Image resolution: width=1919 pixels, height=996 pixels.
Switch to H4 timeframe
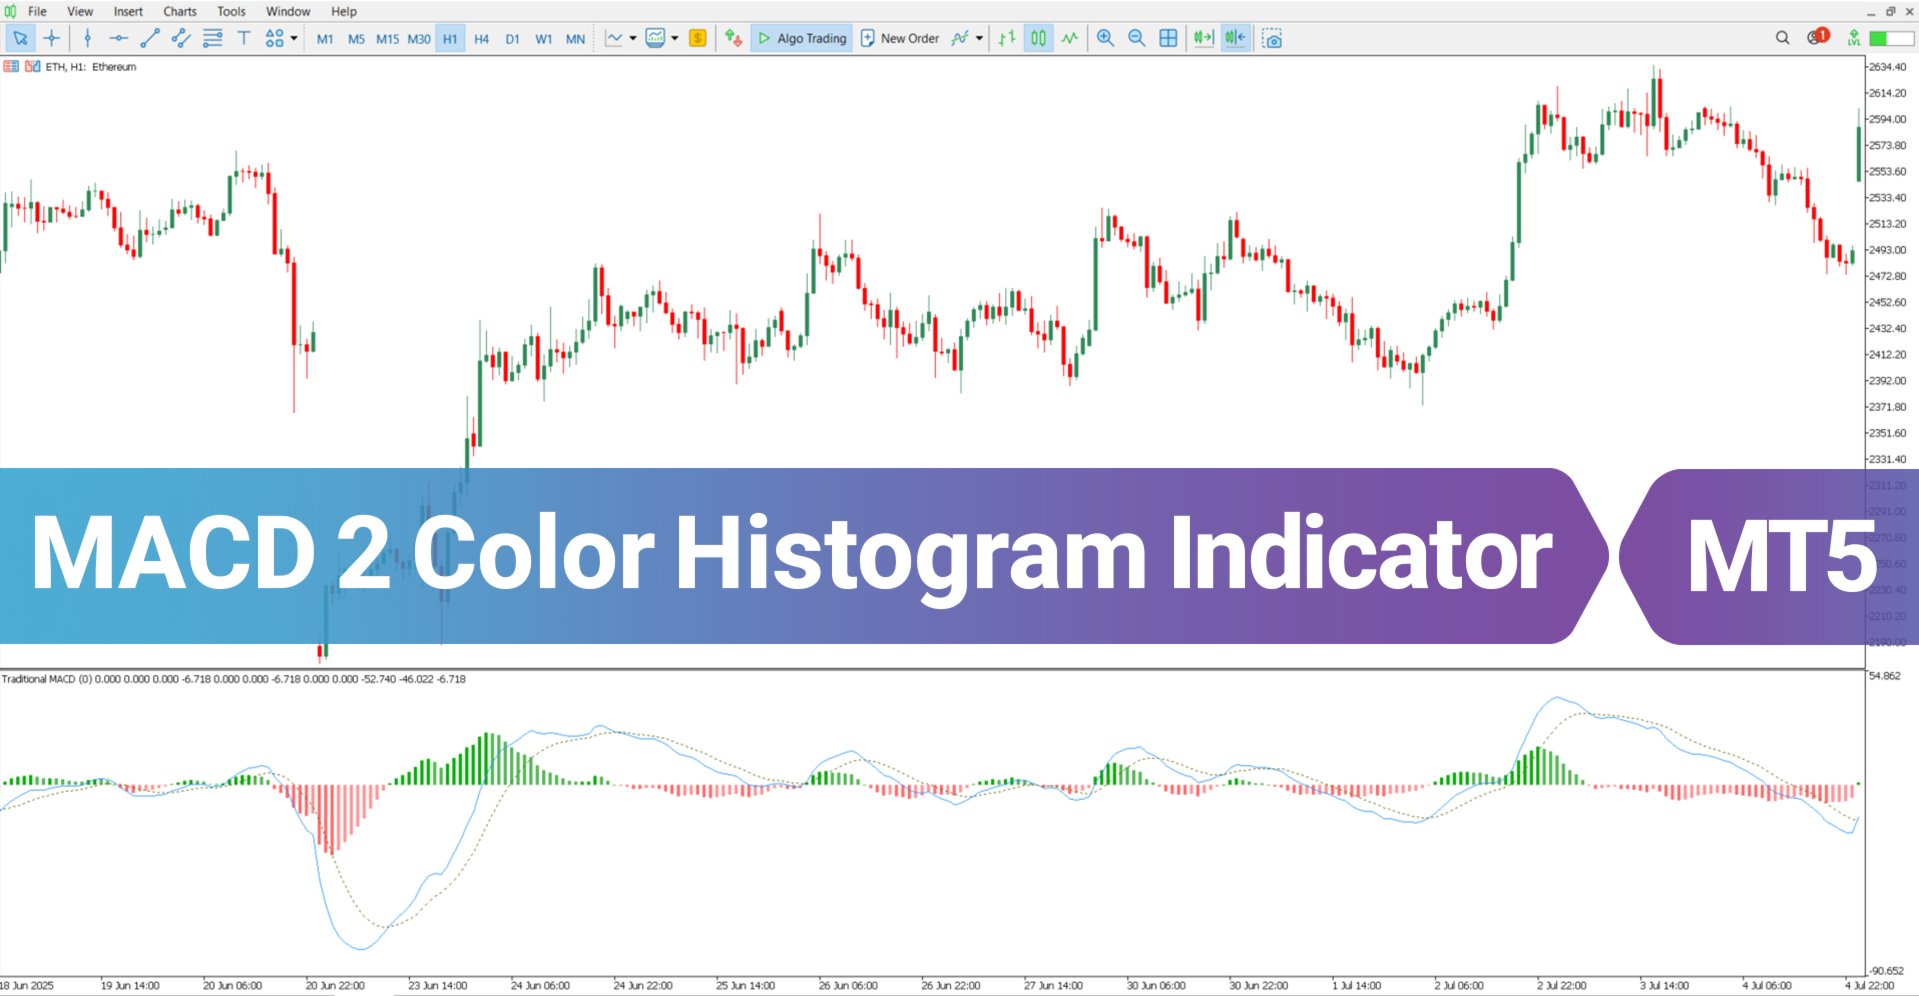tap(481, 39)
